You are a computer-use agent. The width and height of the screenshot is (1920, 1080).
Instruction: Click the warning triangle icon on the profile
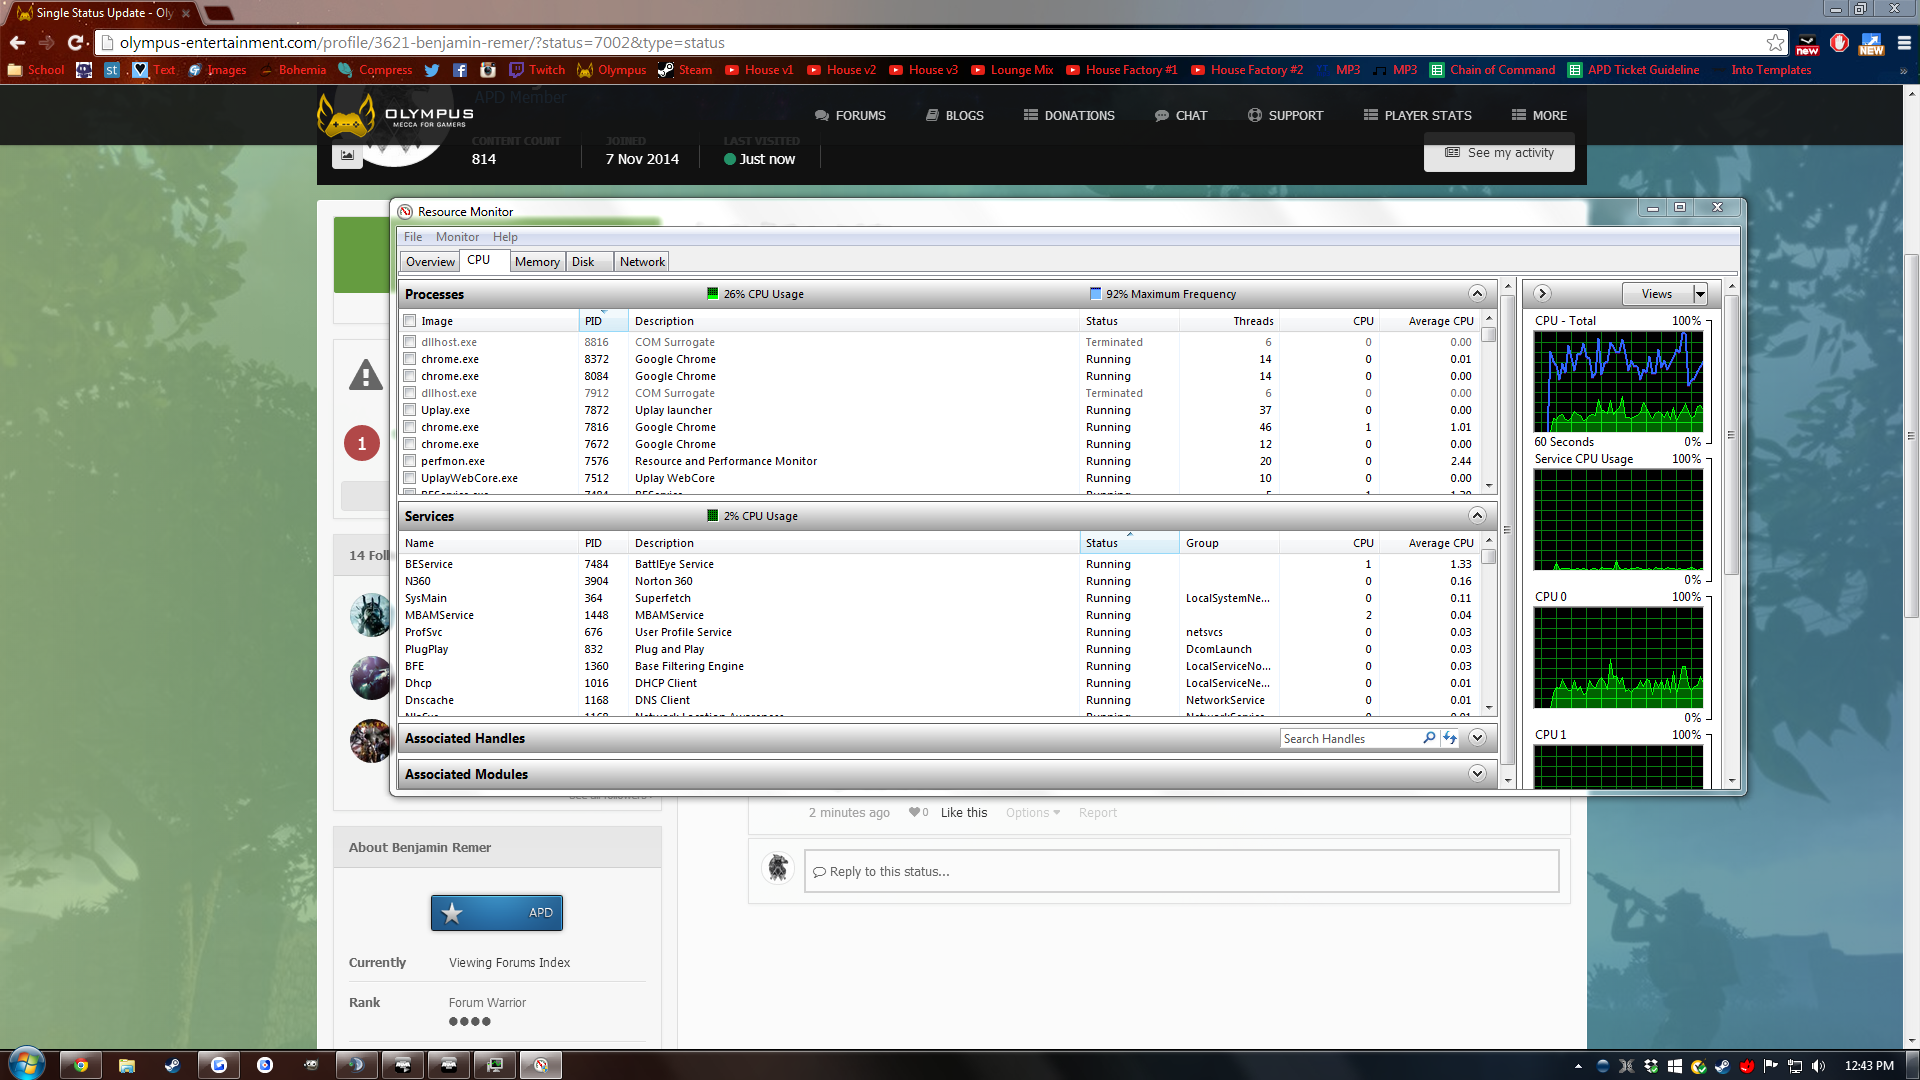[x=366, y=376]
